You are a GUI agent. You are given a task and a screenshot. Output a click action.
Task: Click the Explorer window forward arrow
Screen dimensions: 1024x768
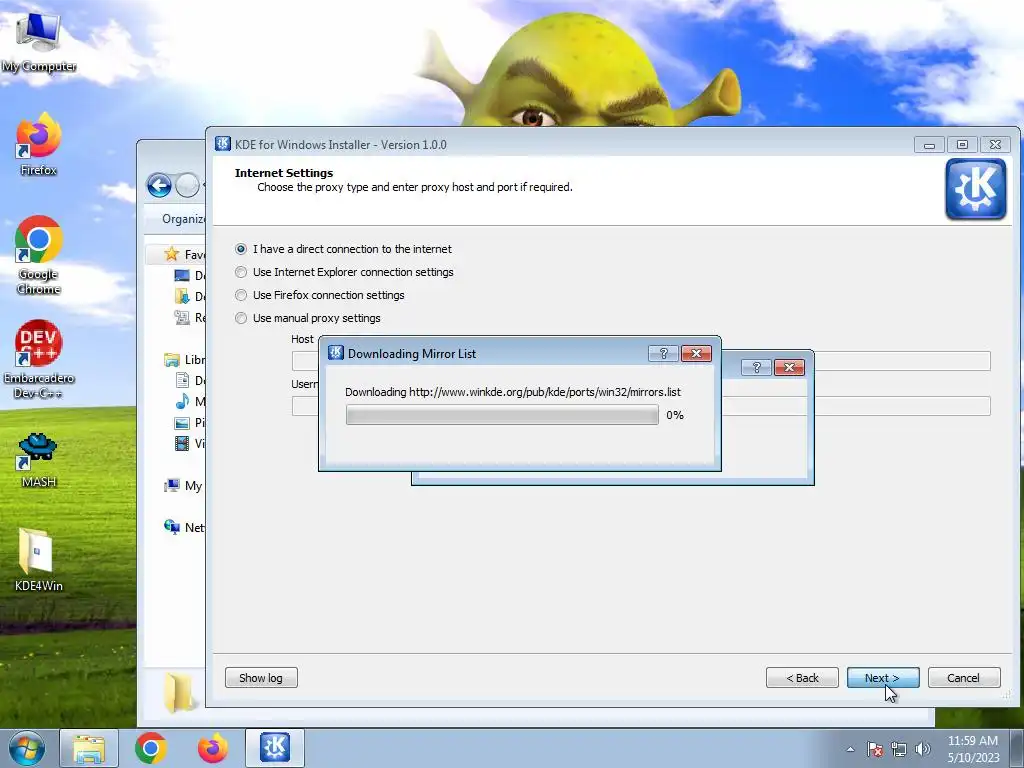tap(187, 185)
